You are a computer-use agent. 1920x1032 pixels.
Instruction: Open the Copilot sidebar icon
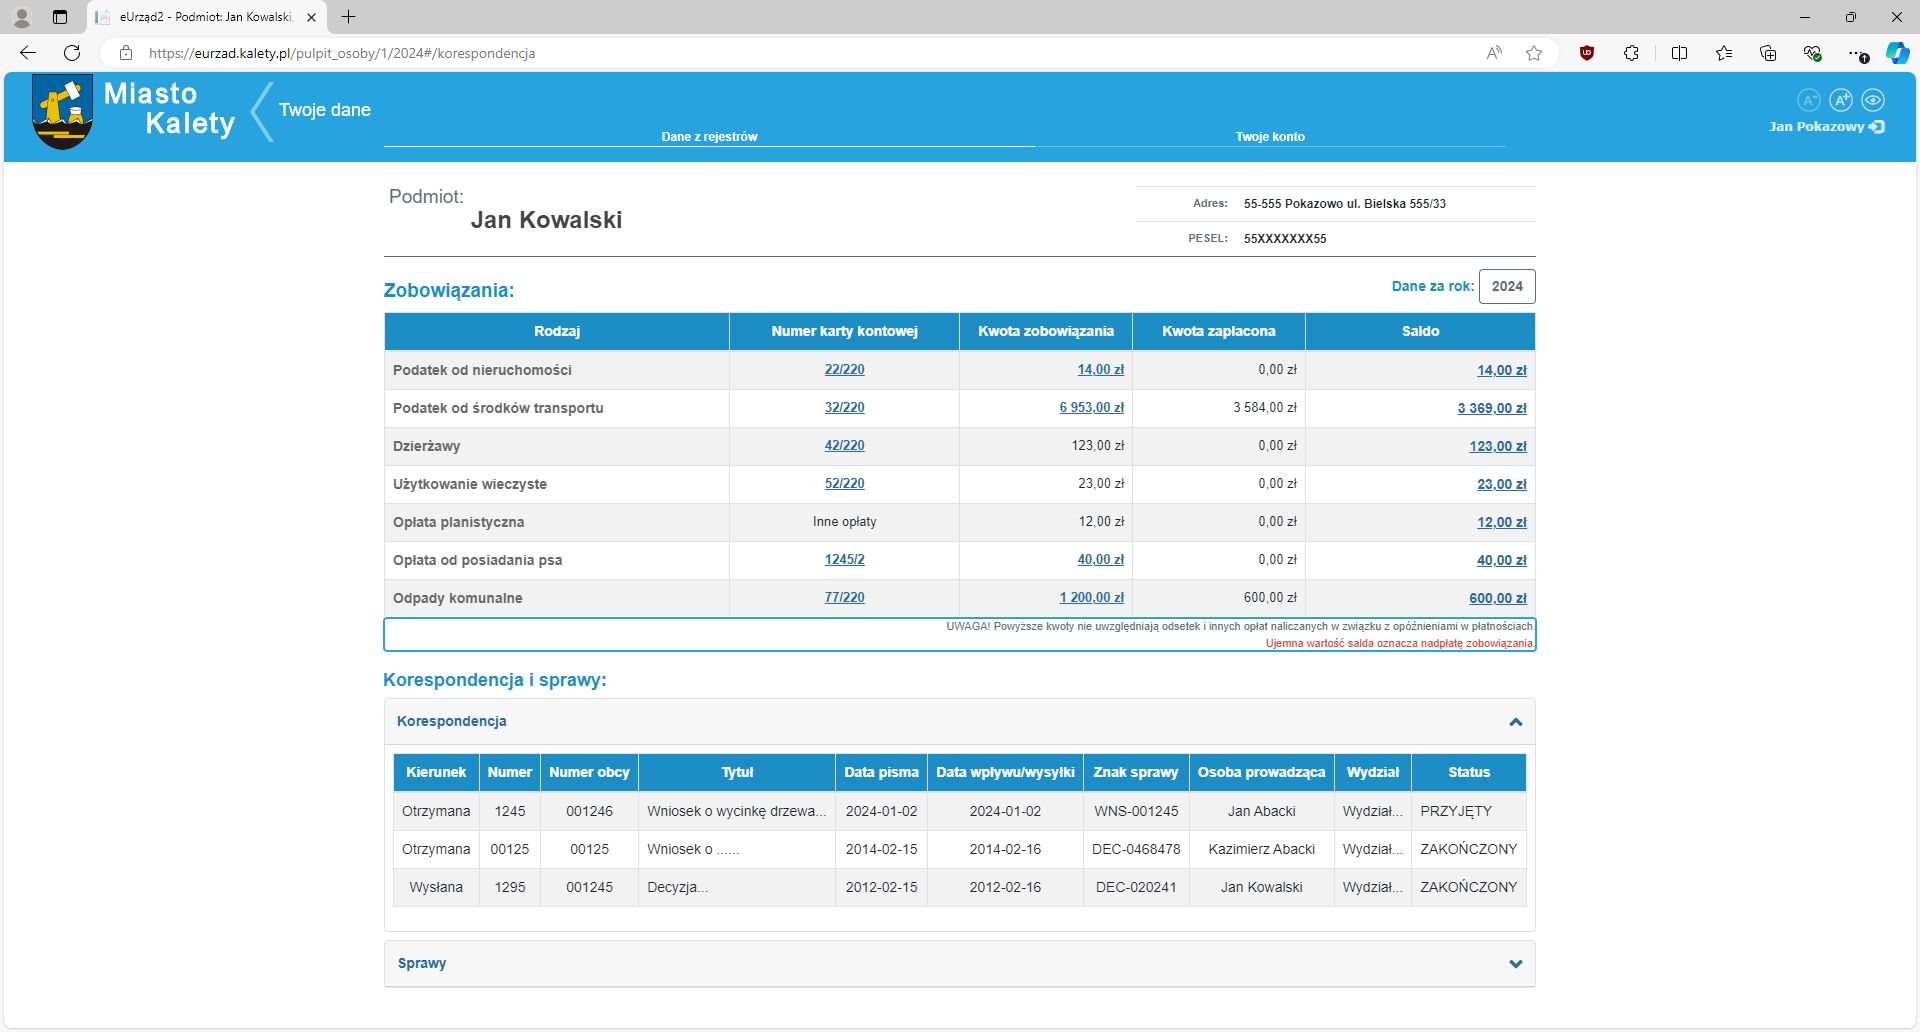point(1897,53)
